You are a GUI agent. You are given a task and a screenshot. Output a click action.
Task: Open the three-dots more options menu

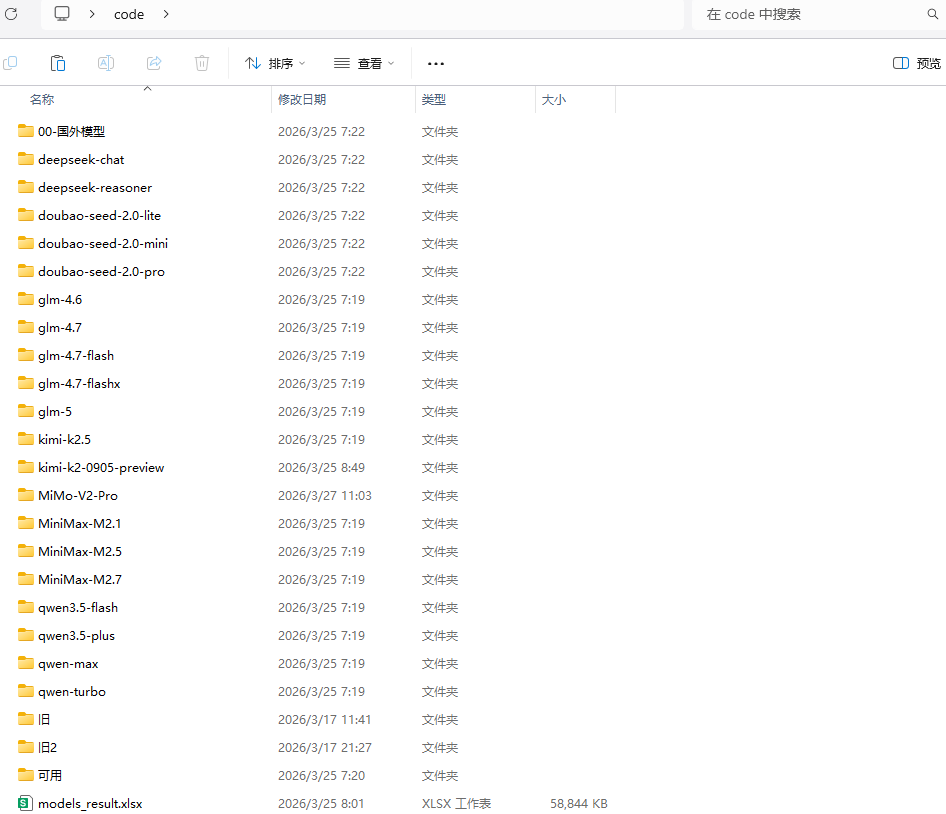(x=436, y=63)
